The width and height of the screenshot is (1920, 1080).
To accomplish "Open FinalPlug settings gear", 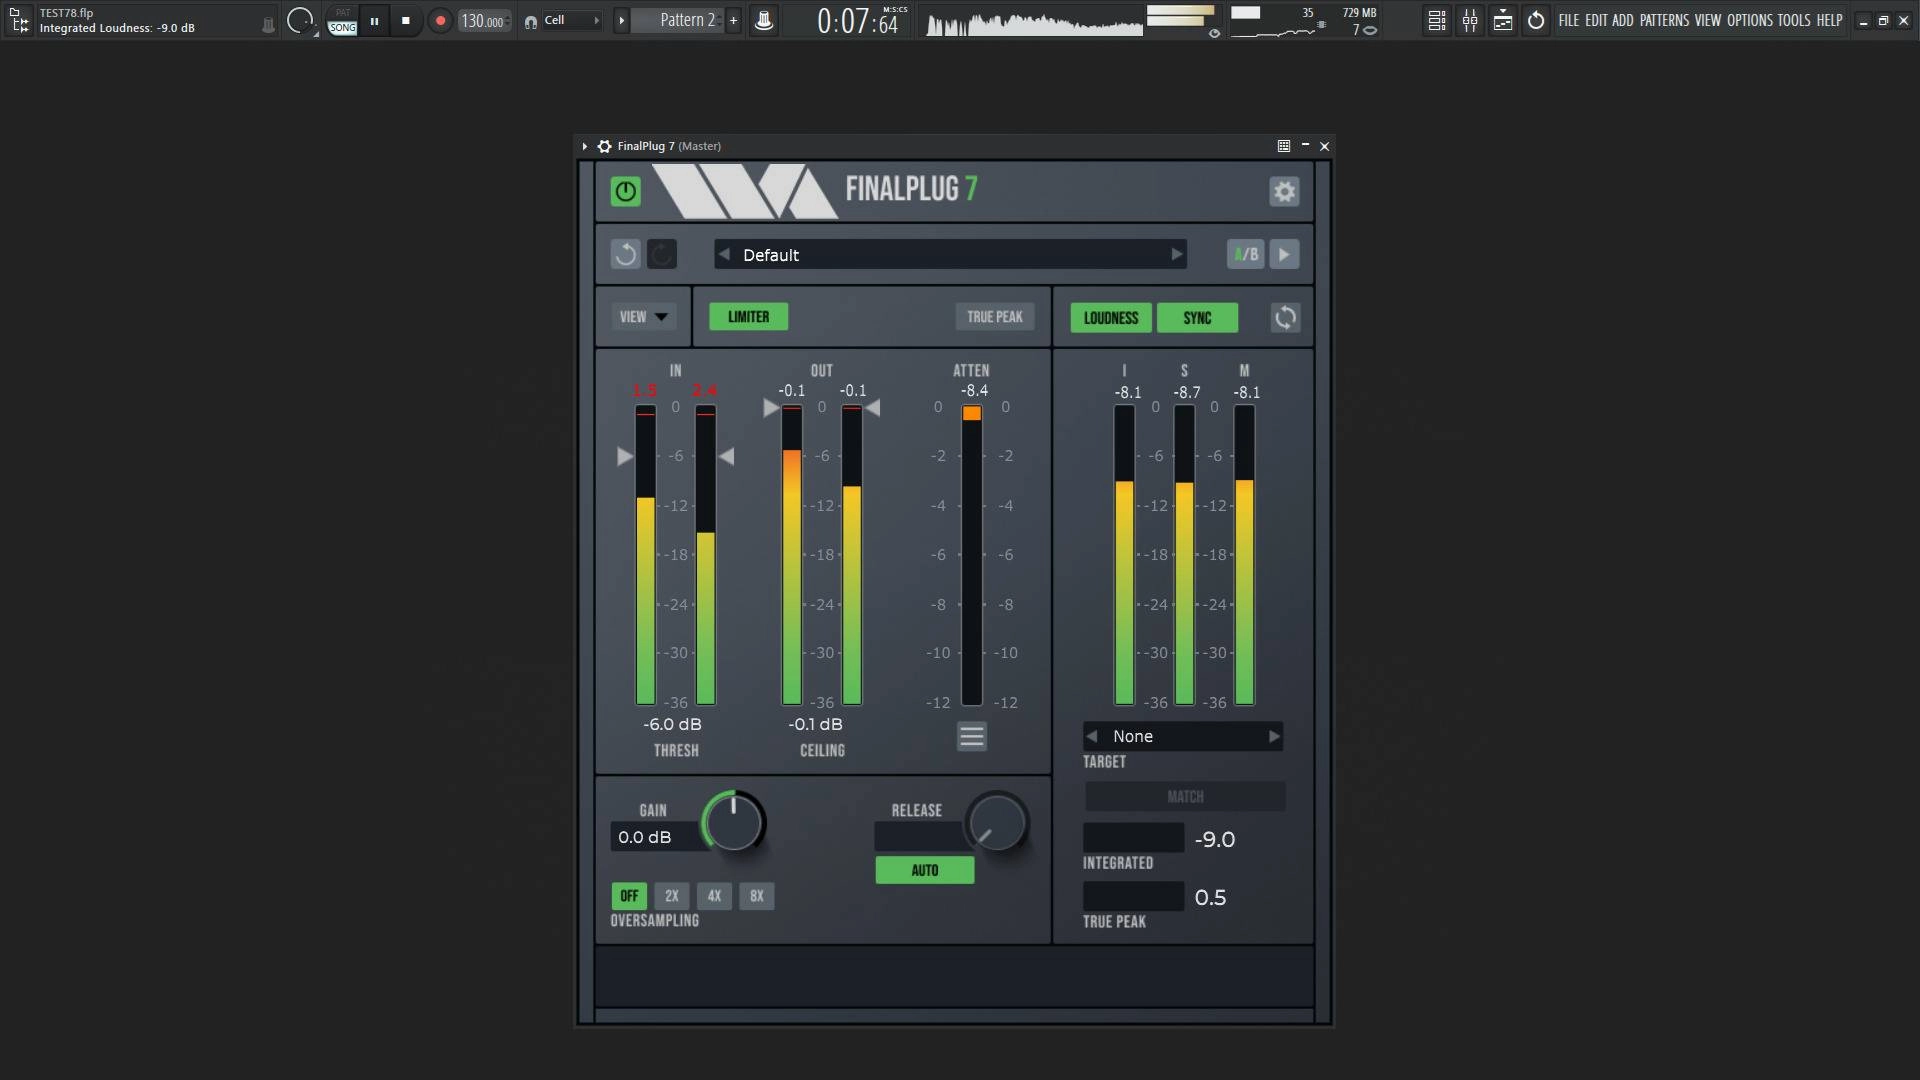I will tap(1284, 191).
